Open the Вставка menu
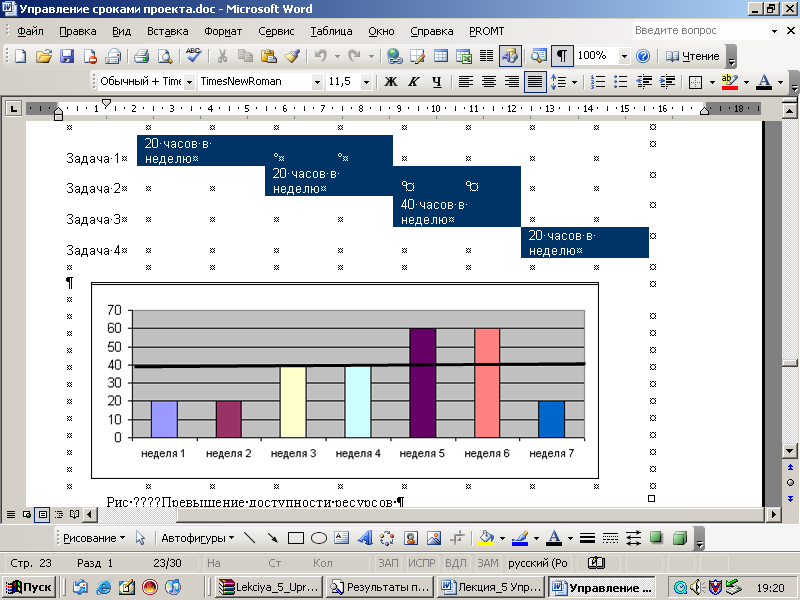 (167, 31)
